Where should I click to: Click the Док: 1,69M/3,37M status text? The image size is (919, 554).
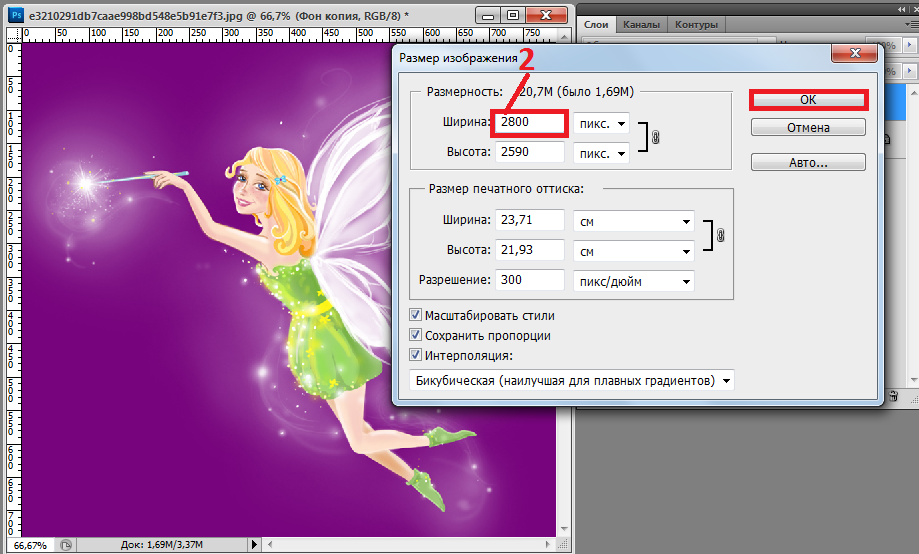click(x=162, y=545)
